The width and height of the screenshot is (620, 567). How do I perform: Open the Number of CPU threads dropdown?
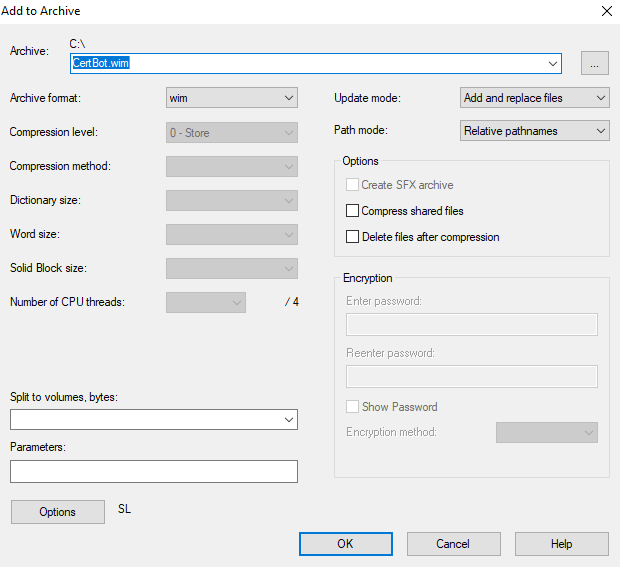point(206,302)
